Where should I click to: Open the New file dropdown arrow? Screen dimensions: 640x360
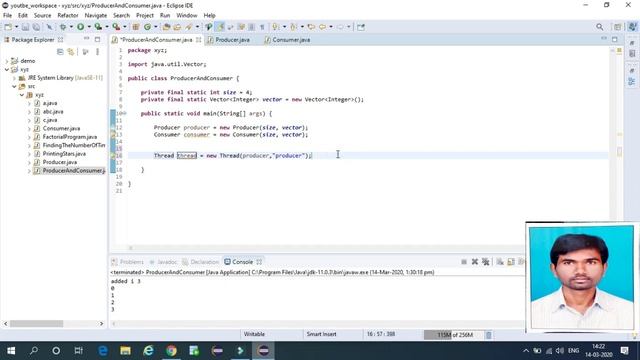click(16, 27)
